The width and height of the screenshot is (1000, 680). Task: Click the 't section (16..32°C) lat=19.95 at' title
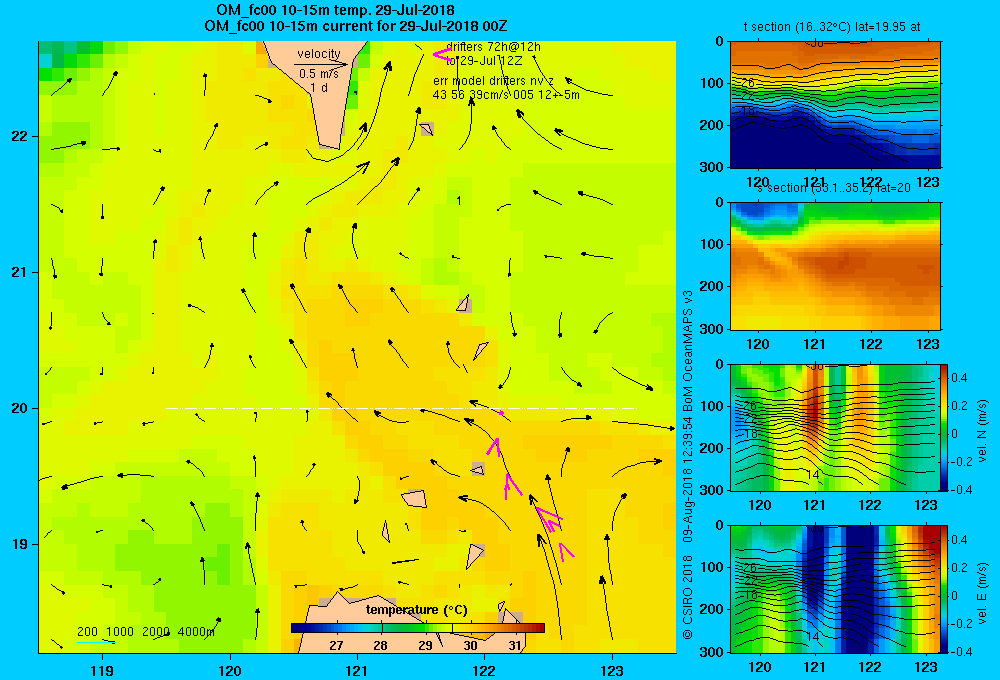832,27
